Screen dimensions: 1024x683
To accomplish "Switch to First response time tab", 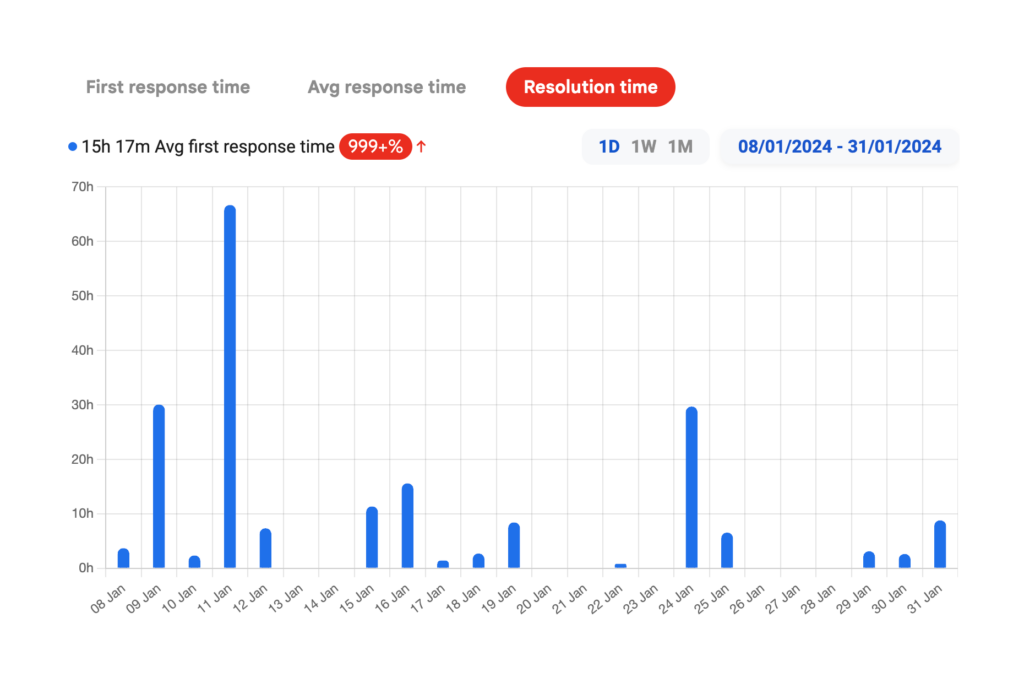I will [x=168, y=87].
